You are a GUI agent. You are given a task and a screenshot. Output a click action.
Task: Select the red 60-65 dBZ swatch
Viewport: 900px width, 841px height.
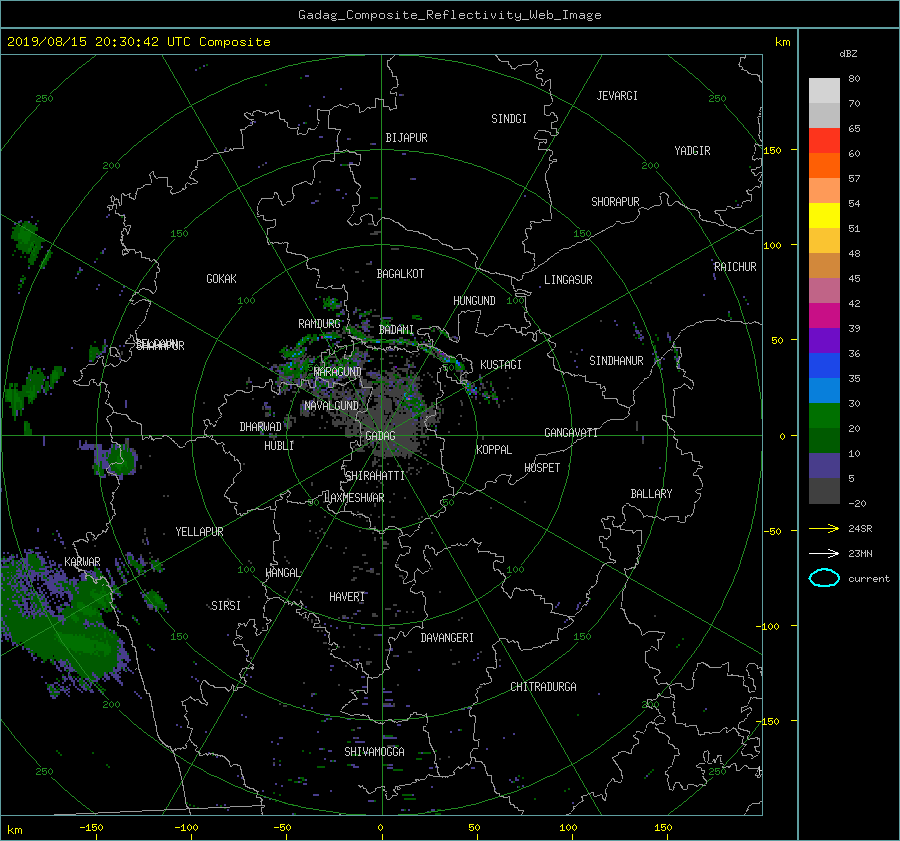824,141
